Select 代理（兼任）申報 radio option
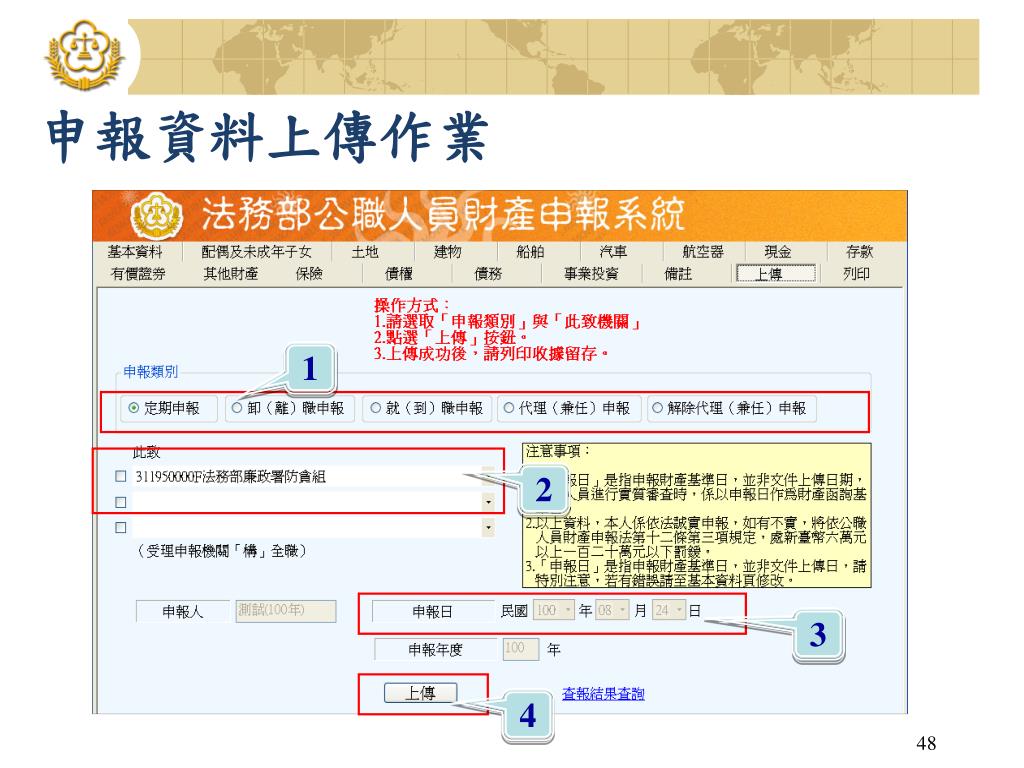 509,408
